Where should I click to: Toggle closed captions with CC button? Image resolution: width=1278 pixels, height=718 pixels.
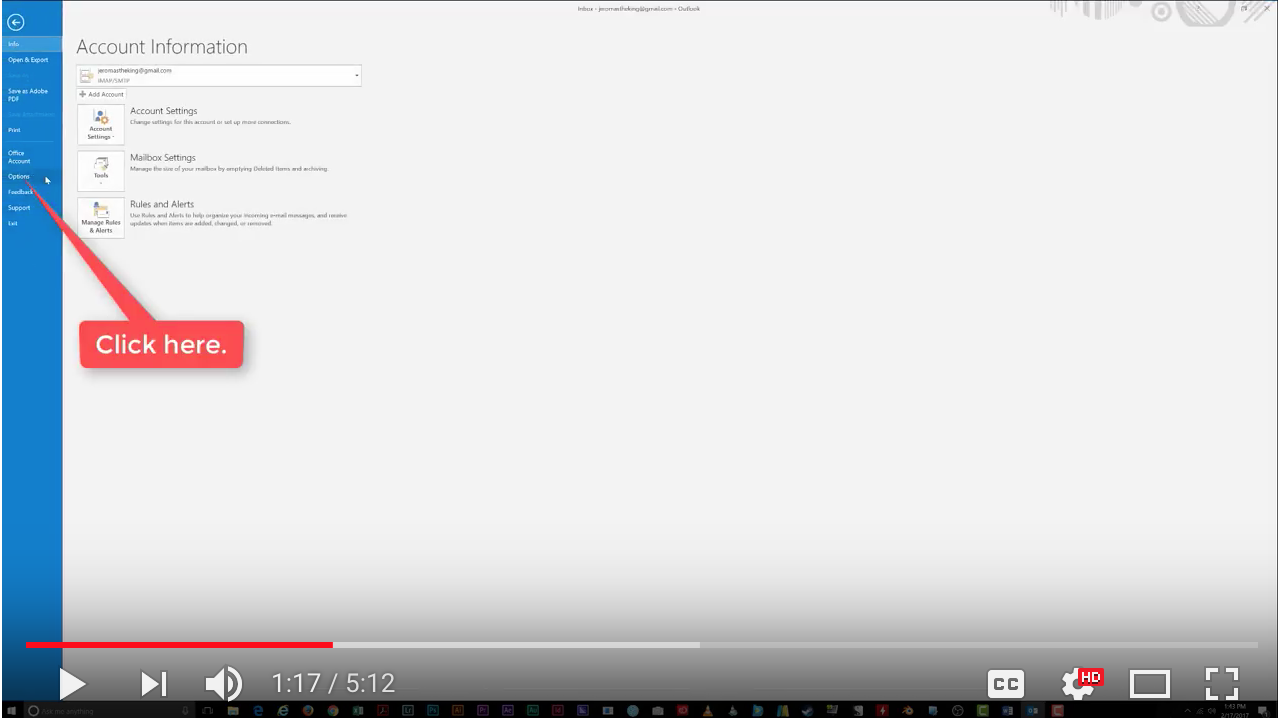click(1006, 684)
